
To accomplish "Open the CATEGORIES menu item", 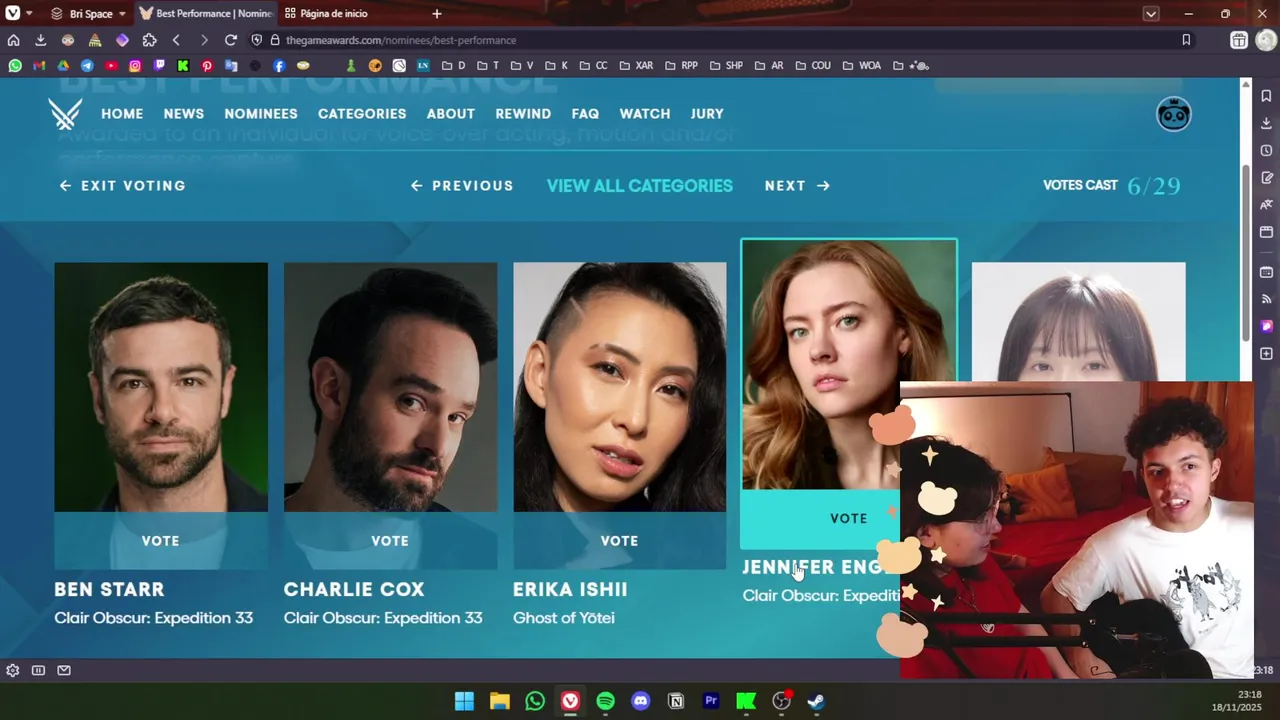I will 362,114.
